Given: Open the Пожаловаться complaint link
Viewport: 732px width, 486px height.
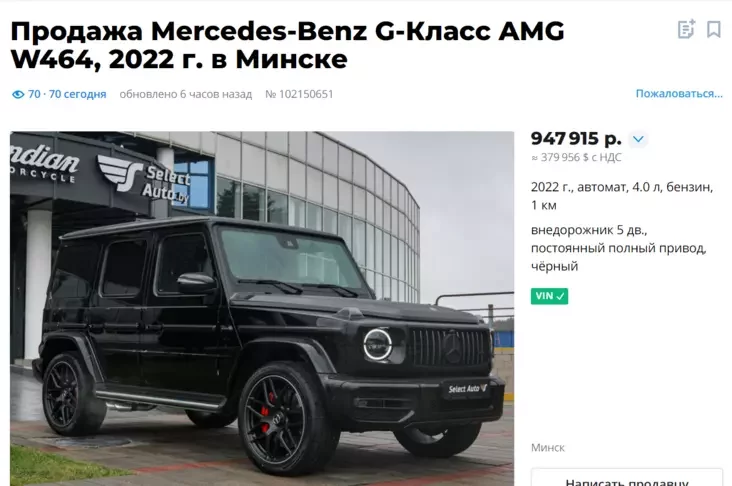Looking at the screenshot, I should [x=679, y=94].
